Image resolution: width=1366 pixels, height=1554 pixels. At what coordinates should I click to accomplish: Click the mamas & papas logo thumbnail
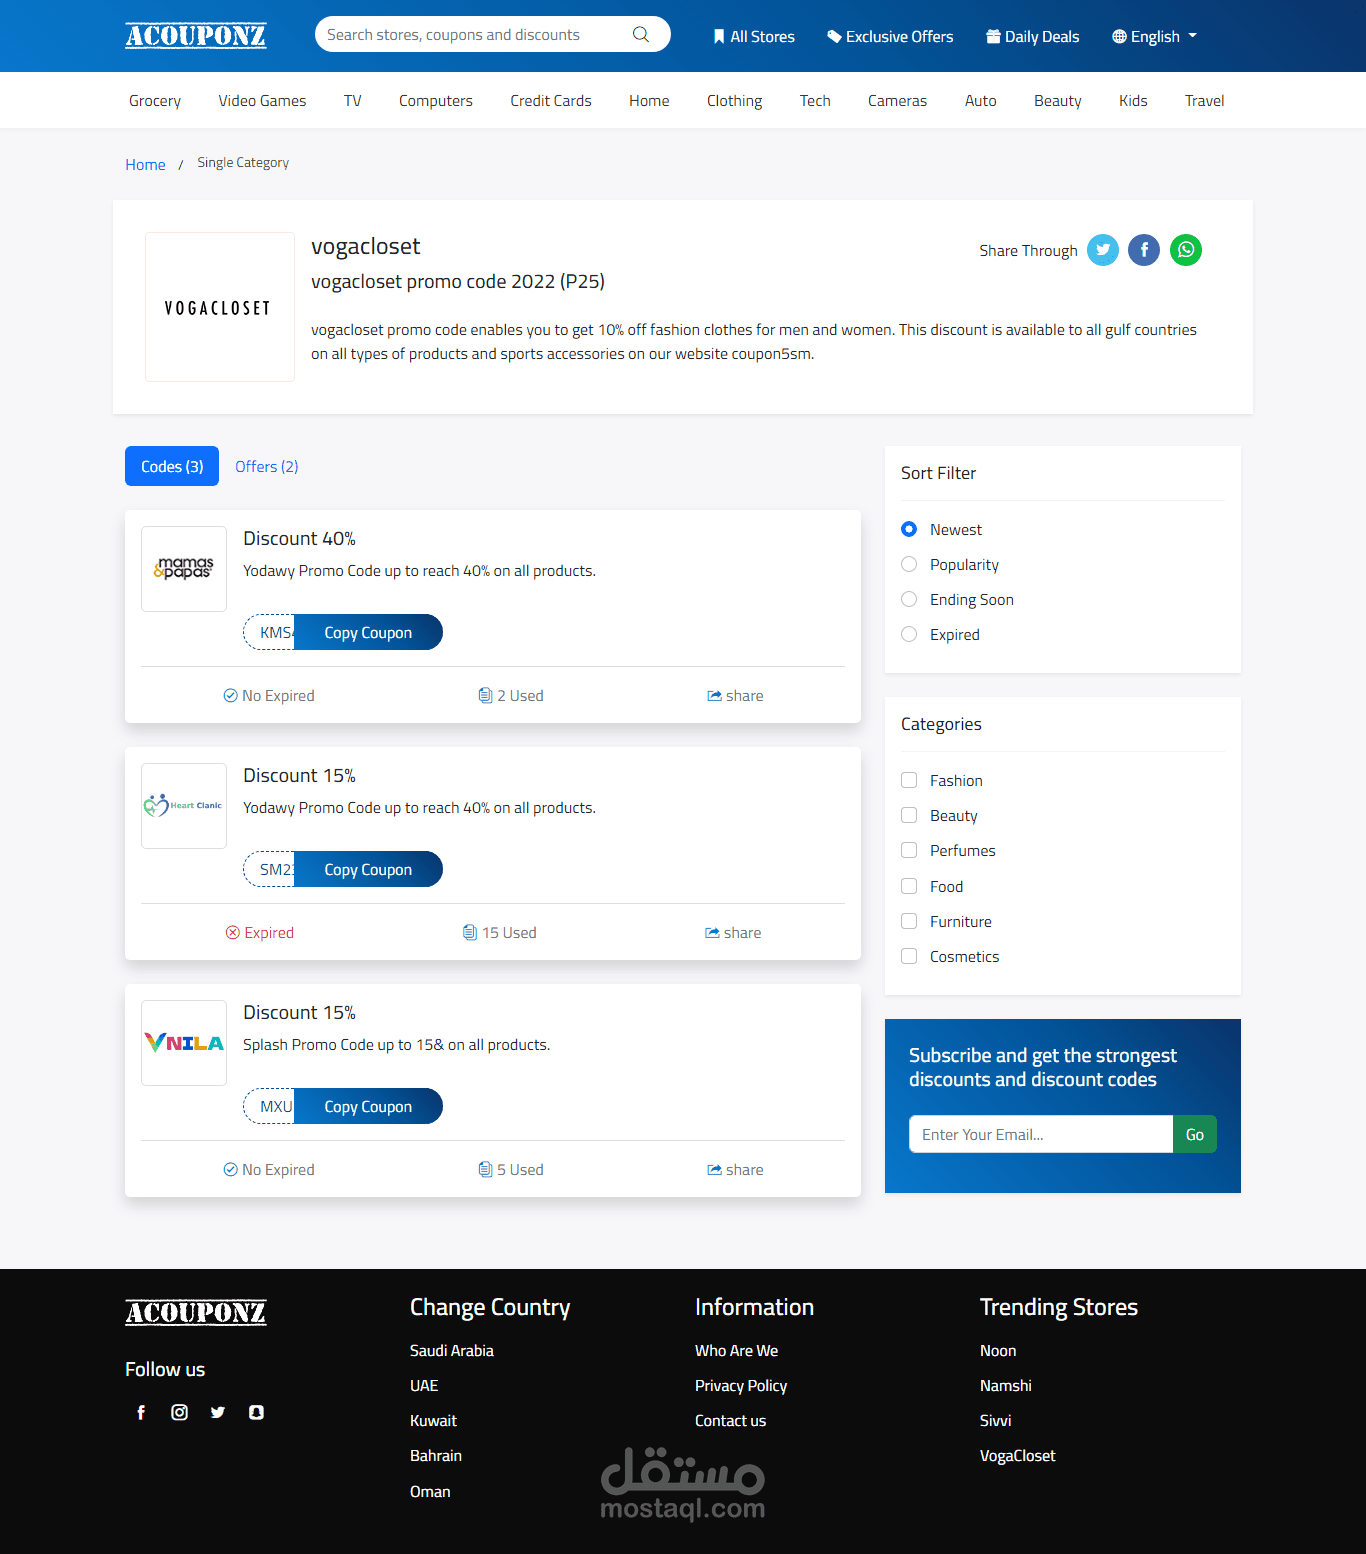(184, 569)
